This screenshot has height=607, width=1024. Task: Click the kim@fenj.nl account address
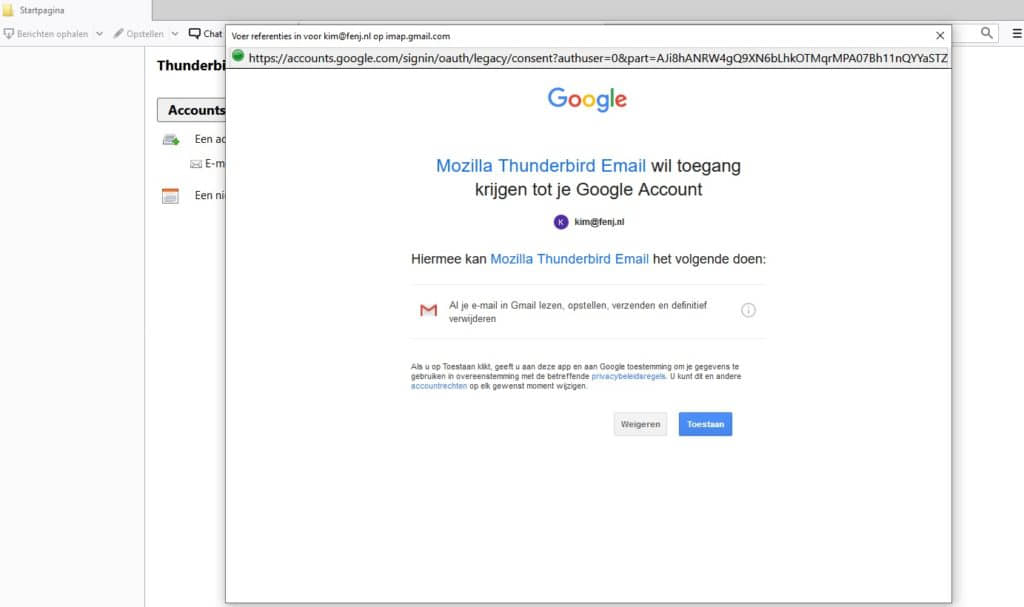pyautogui.click(x=599, y=222)
